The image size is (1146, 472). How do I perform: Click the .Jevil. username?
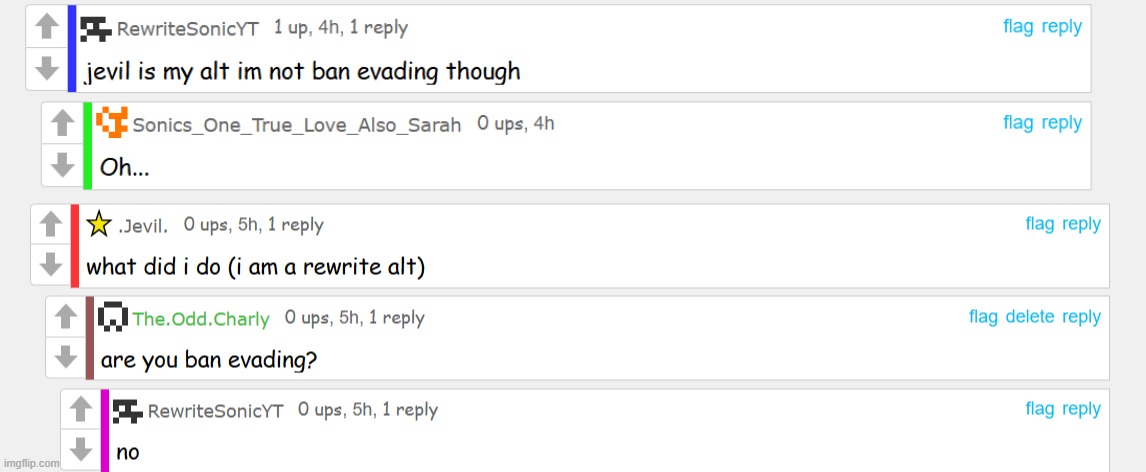(143, 226)
